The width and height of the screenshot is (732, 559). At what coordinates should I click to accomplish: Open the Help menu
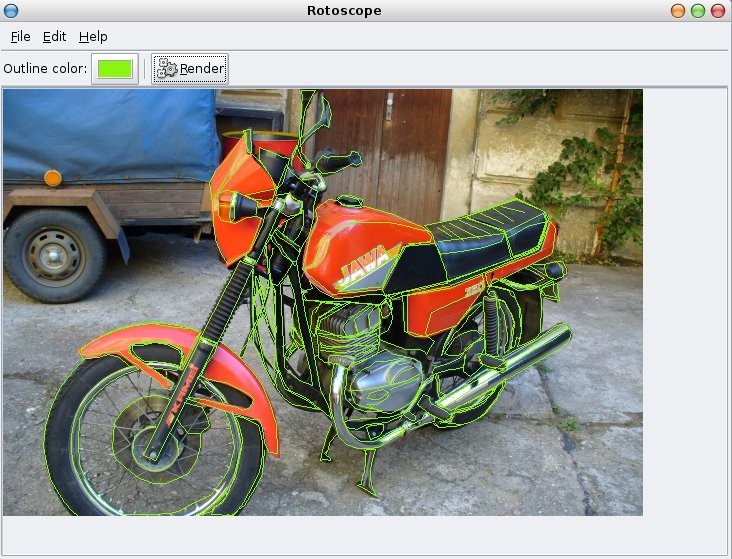(x=93, y=36)
